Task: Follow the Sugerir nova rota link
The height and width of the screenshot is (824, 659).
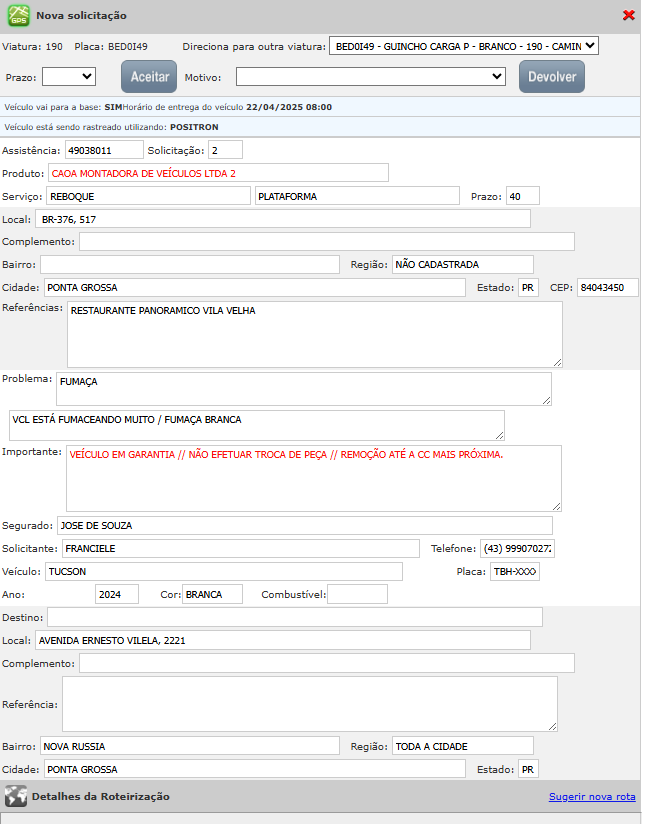Action: point(592,797)
